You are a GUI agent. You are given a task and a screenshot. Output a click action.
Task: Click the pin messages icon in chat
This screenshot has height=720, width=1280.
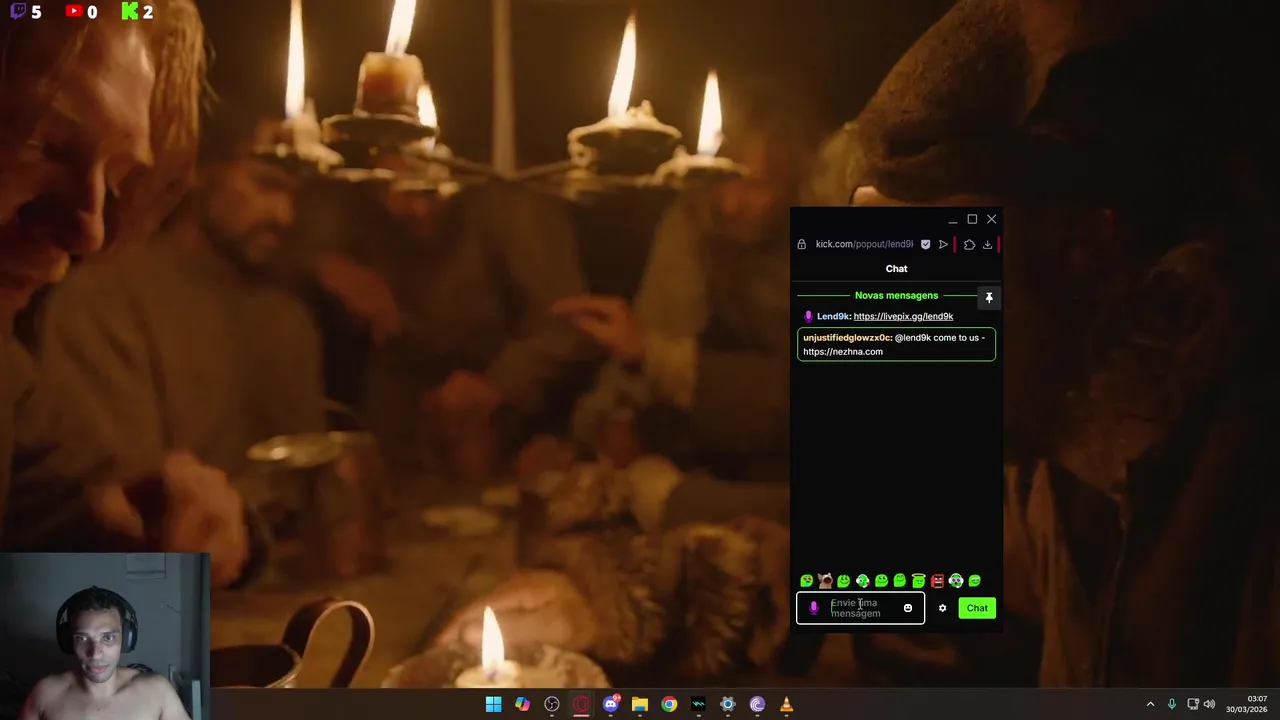click(x=988, y=297)
